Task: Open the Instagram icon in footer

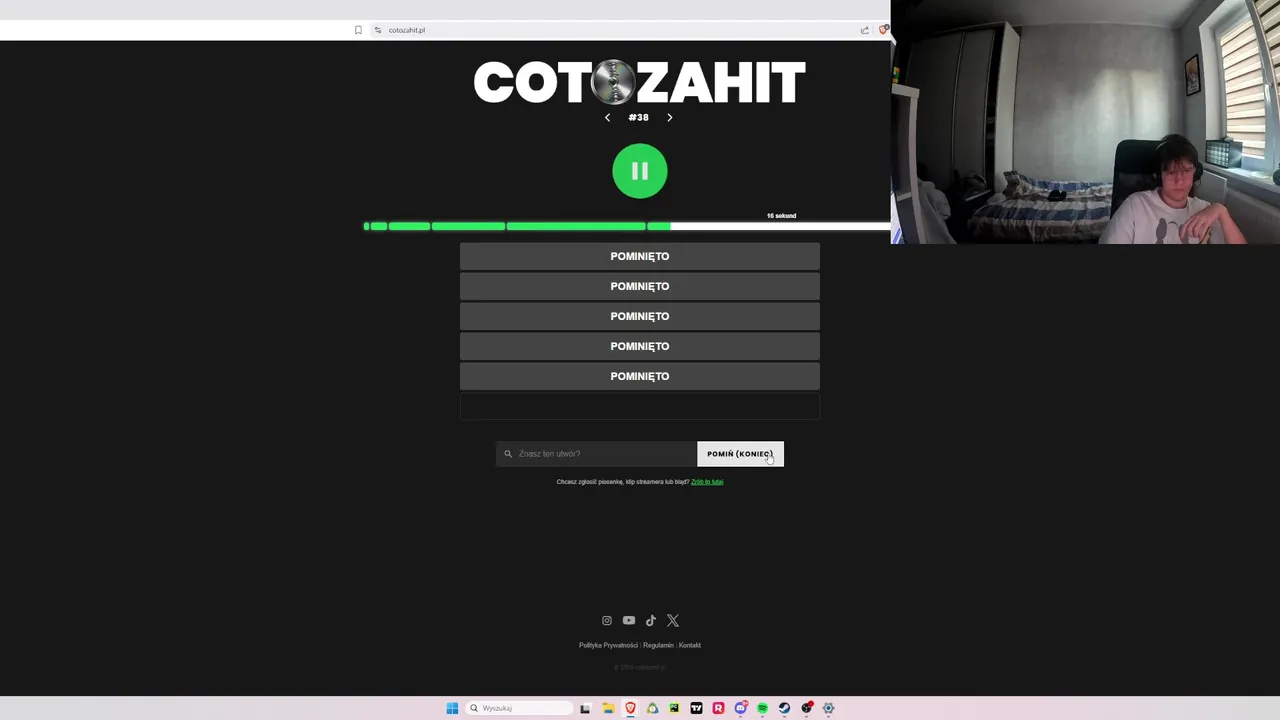Action: tap(606, 621)
